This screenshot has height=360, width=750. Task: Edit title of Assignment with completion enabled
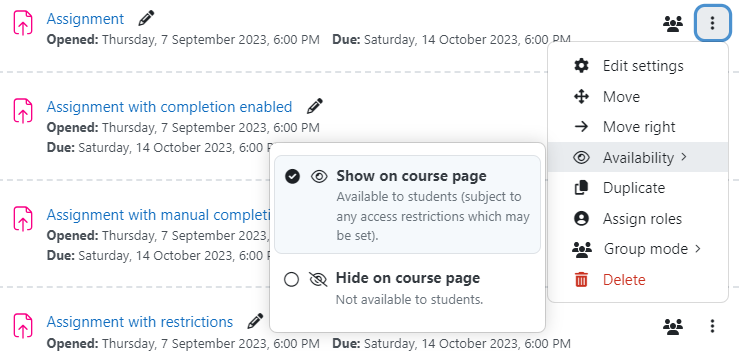(315, 106)
